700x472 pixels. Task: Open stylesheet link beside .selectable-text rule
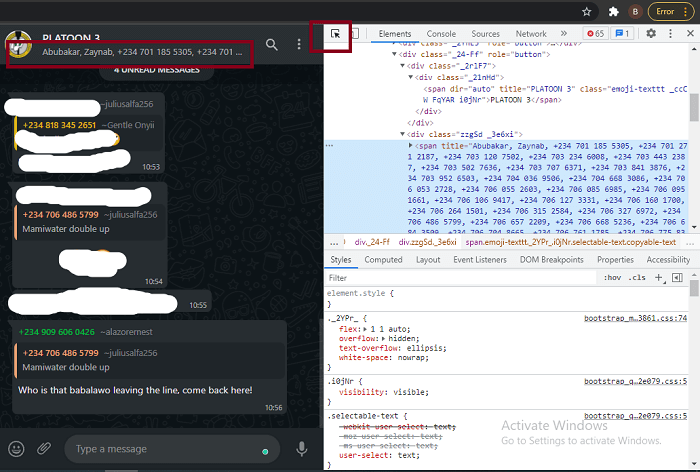point(635,416)
